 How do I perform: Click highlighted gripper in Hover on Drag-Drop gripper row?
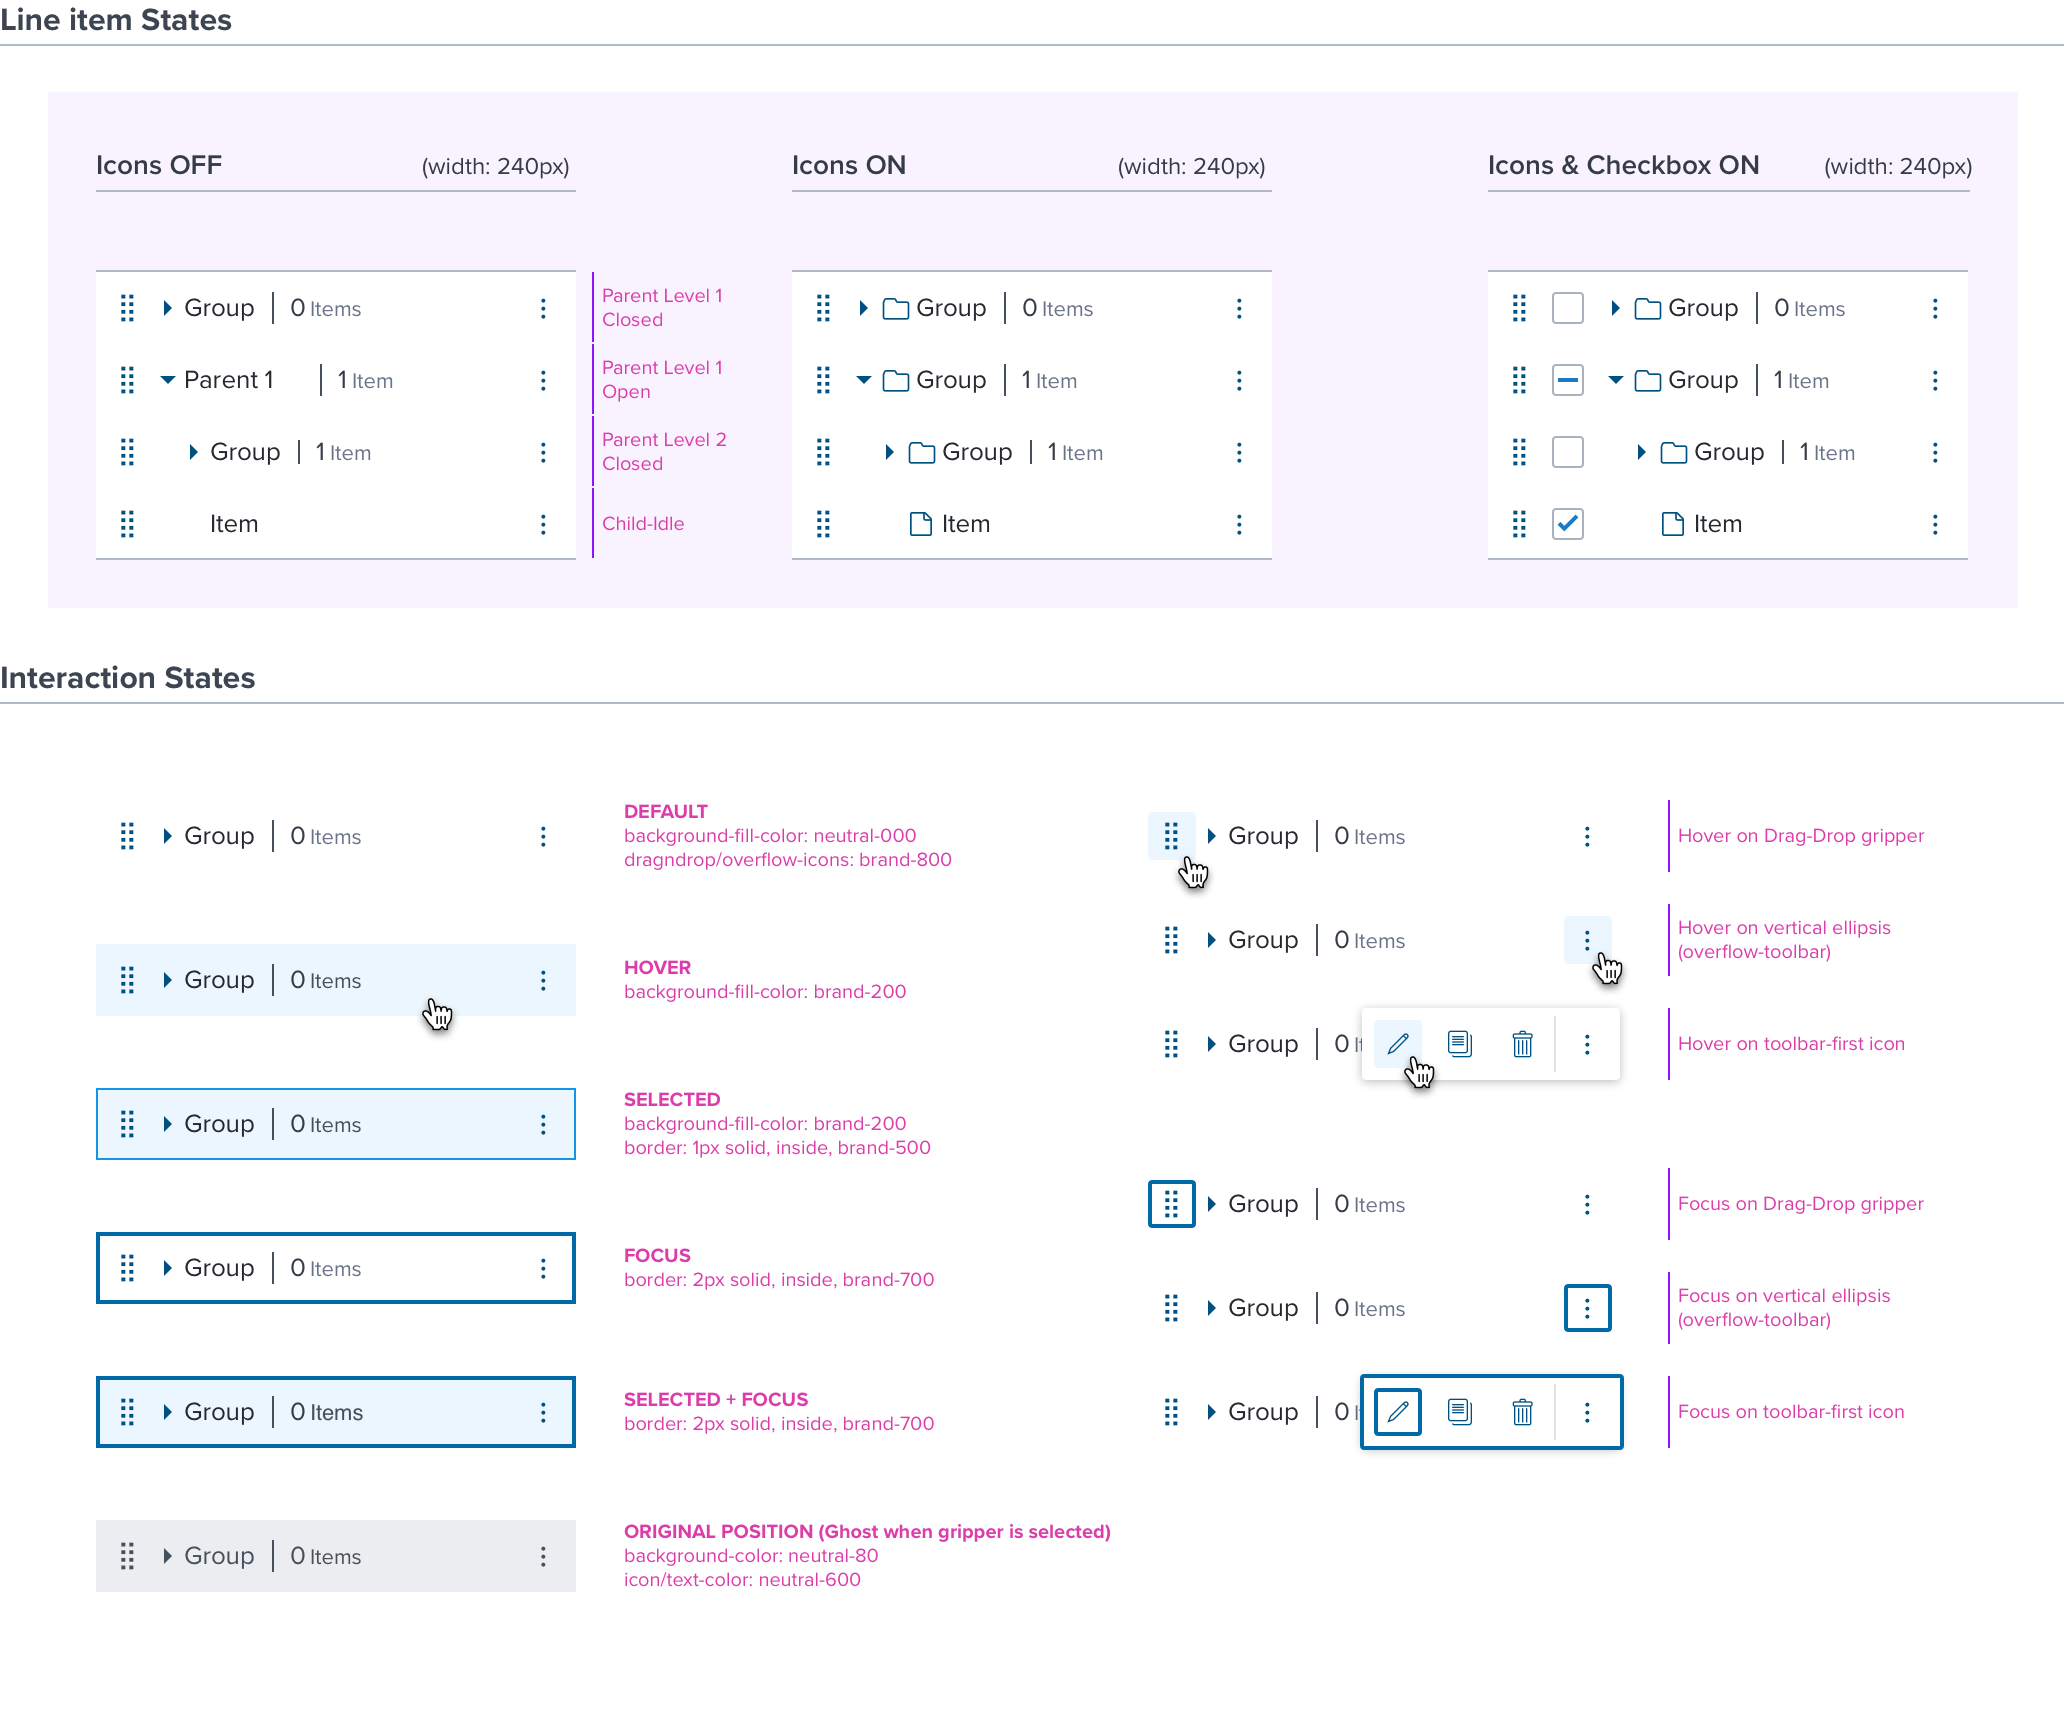(x=1171, y=836)
